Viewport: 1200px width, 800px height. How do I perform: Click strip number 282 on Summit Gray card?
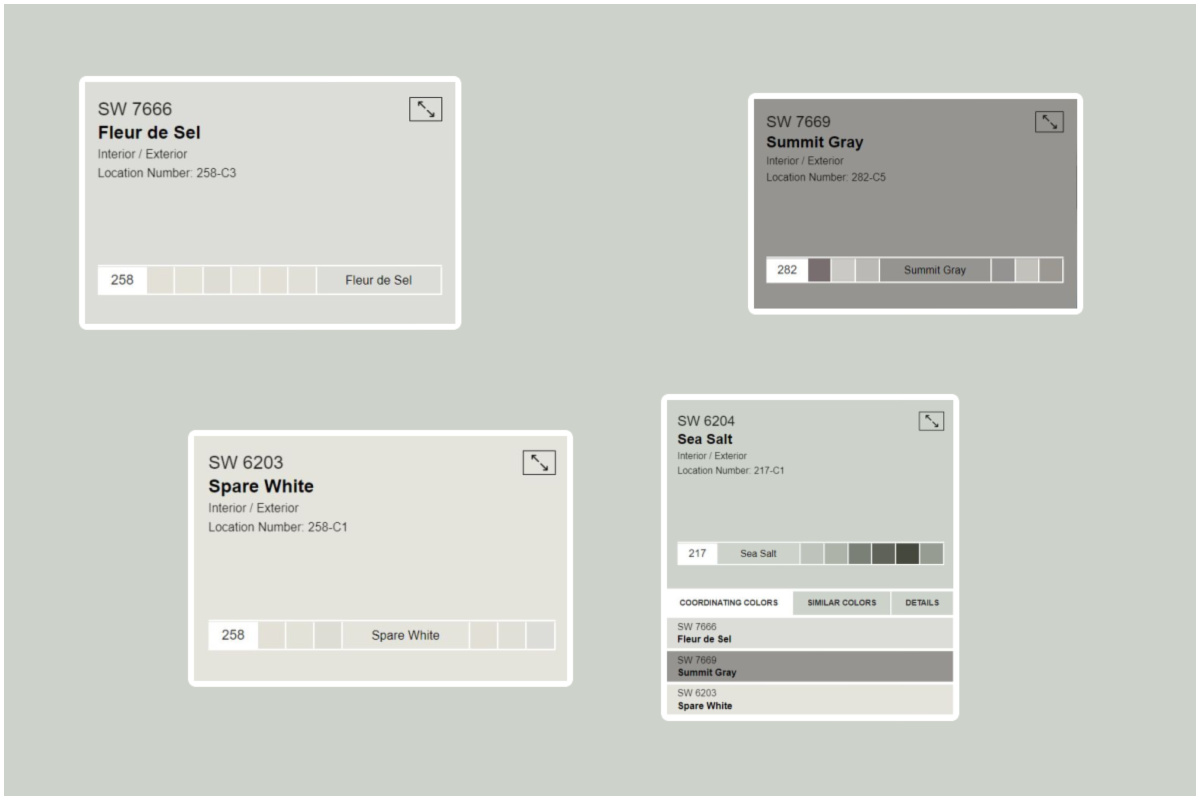[787, 270]
